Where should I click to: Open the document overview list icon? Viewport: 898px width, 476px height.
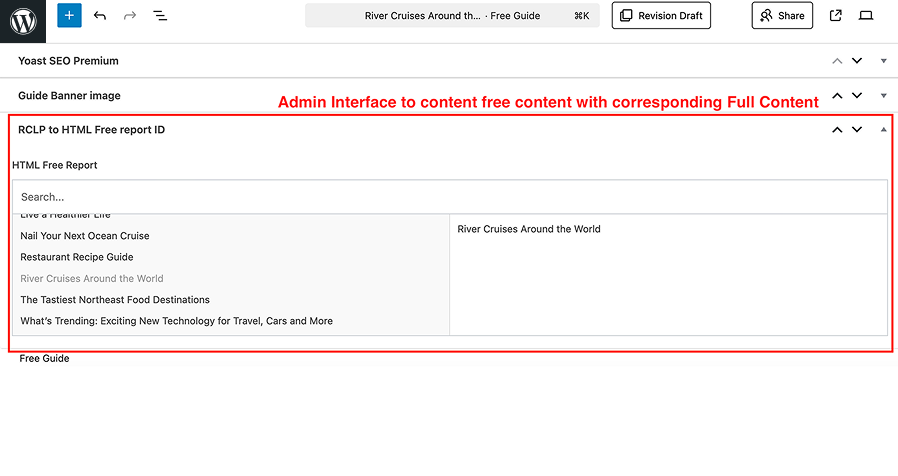pyautogui.click(x=160, y=15)
